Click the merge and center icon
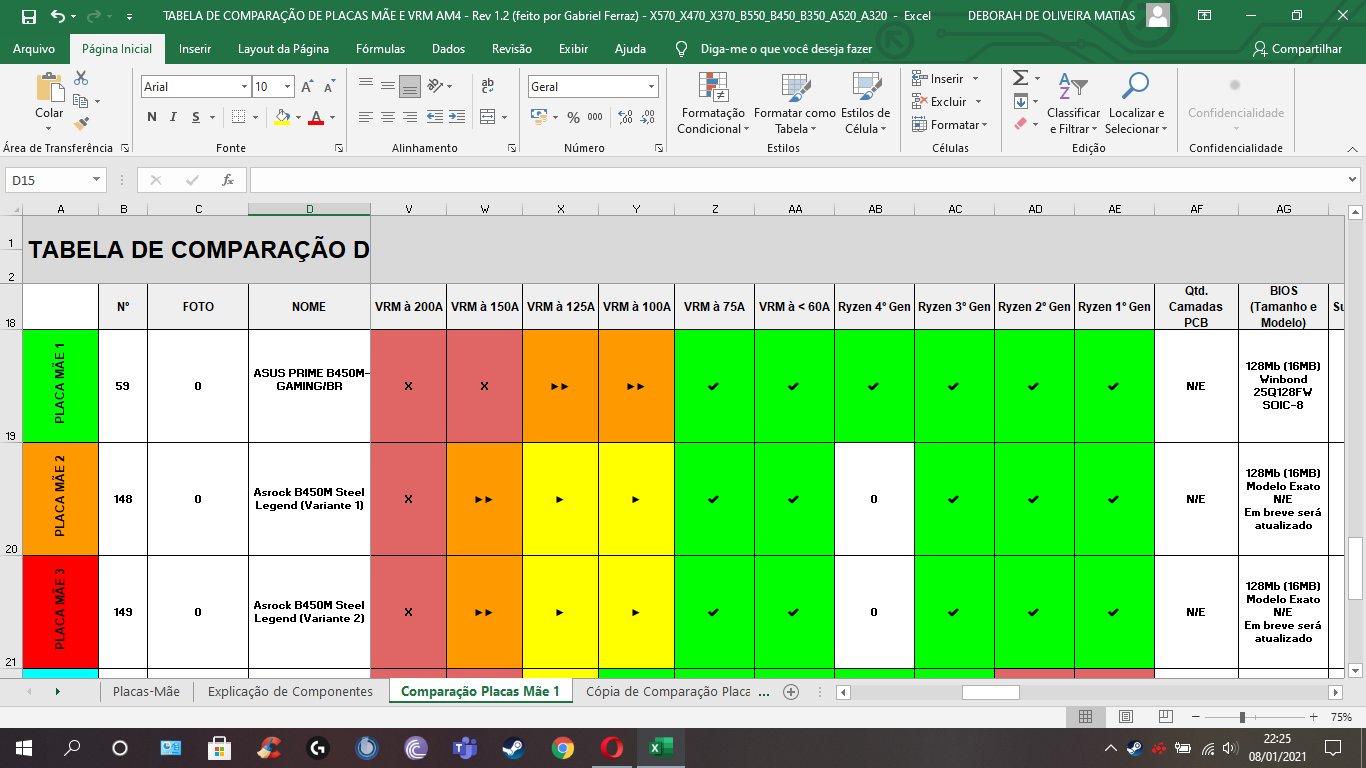The image size is (1366, 768). pos(487,117)
